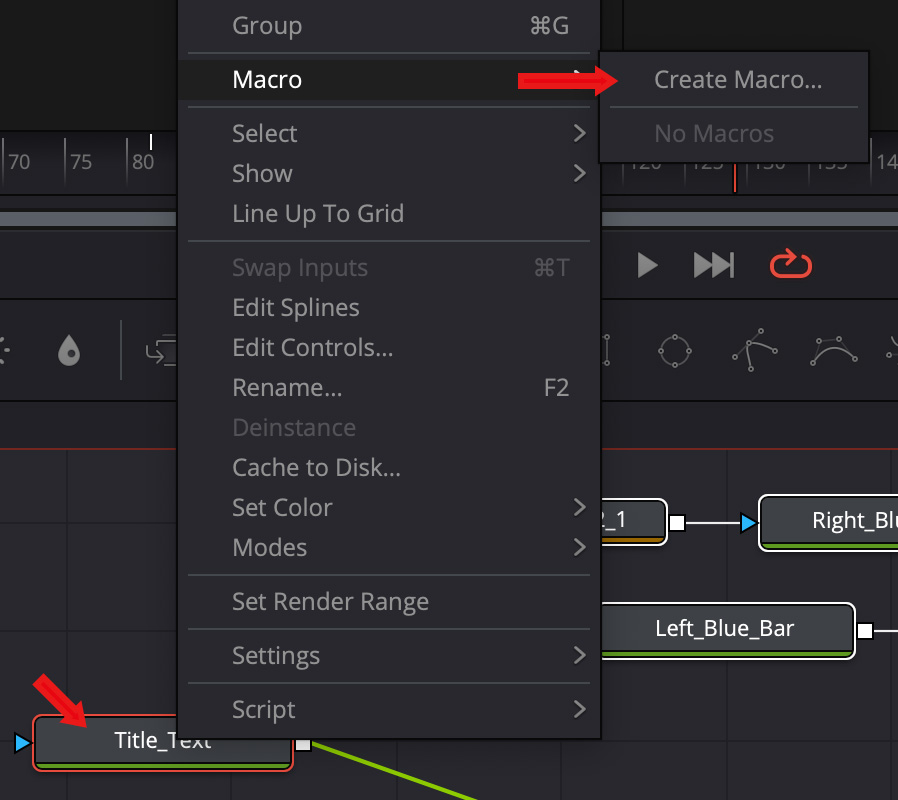Select the Blur droplet tool icon
This screenshot has width=898, height=800.
coord(69,351)
